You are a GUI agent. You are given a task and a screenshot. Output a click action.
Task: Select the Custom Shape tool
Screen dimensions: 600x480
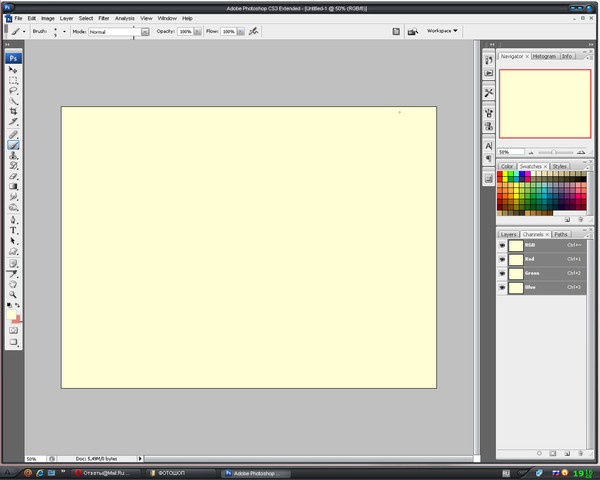coord(13,251)
